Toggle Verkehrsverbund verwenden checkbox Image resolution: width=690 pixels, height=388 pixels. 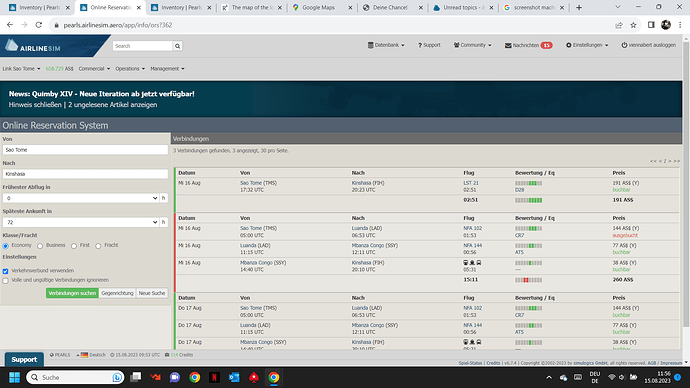[x=6, y=271]
